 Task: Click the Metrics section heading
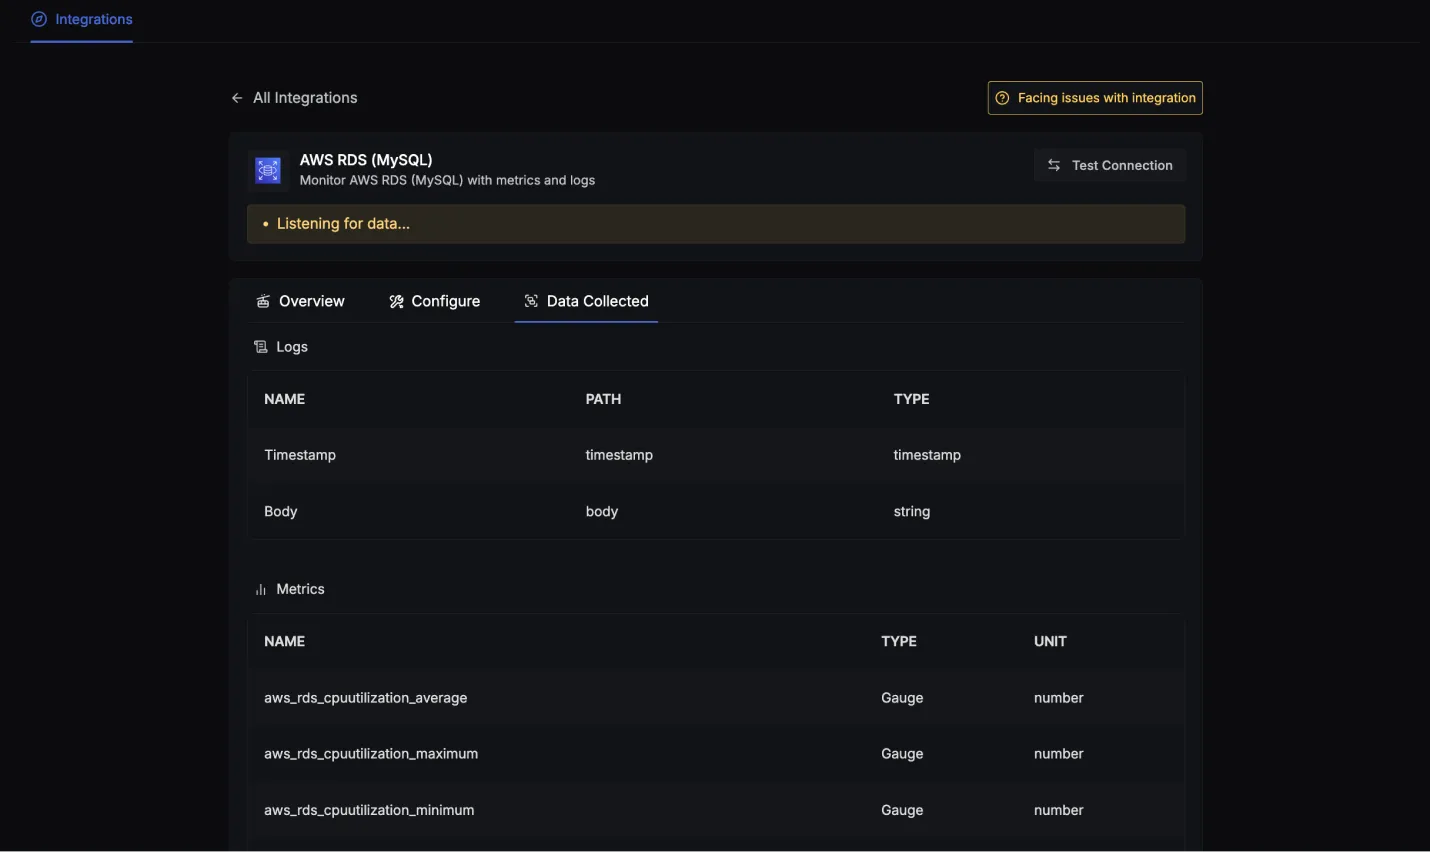(x=300, y=589)
